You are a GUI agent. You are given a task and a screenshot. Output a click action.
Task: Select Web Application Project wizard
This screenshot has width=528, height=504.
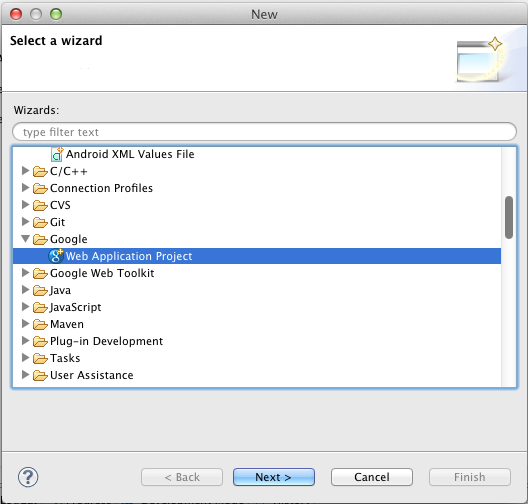pos(257,256)
